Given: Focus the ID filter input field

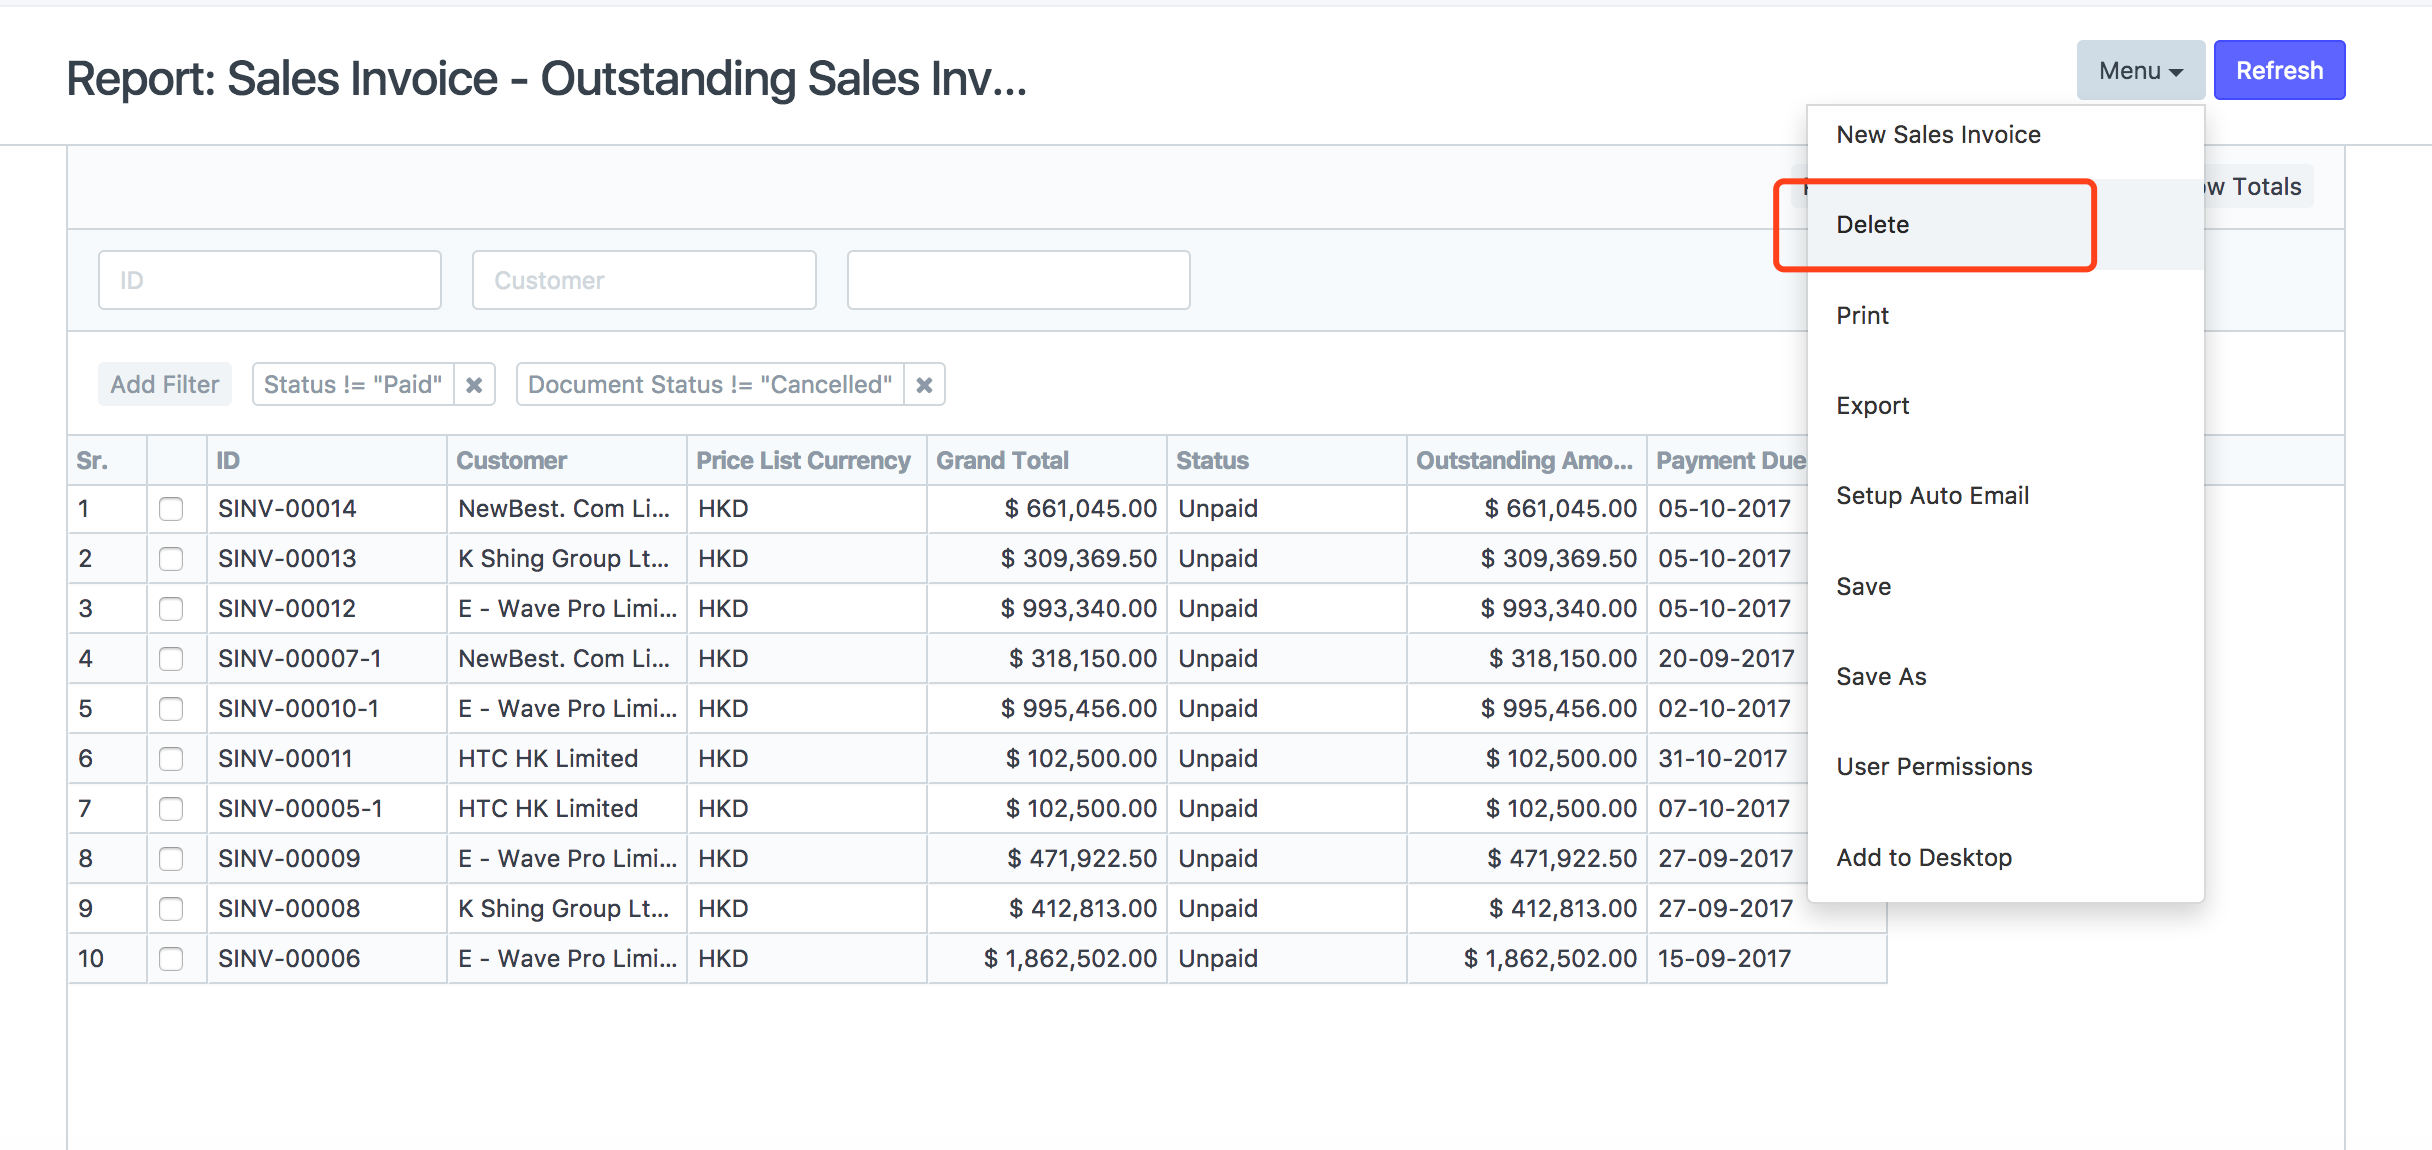Looking at the screenshot, I should 269,280.
